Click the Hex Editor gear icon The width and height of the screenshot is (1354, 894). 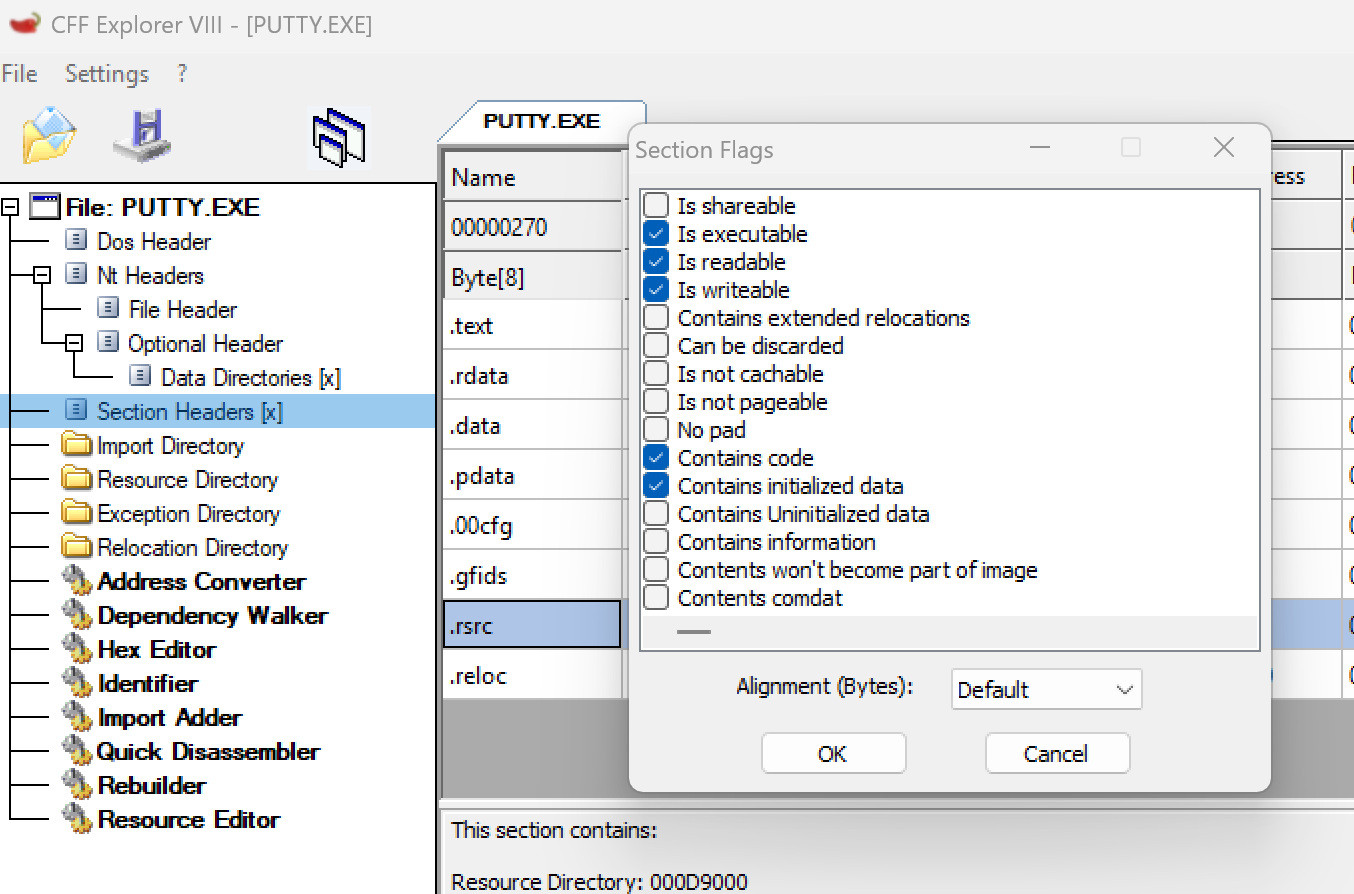[x=77, y=649]
